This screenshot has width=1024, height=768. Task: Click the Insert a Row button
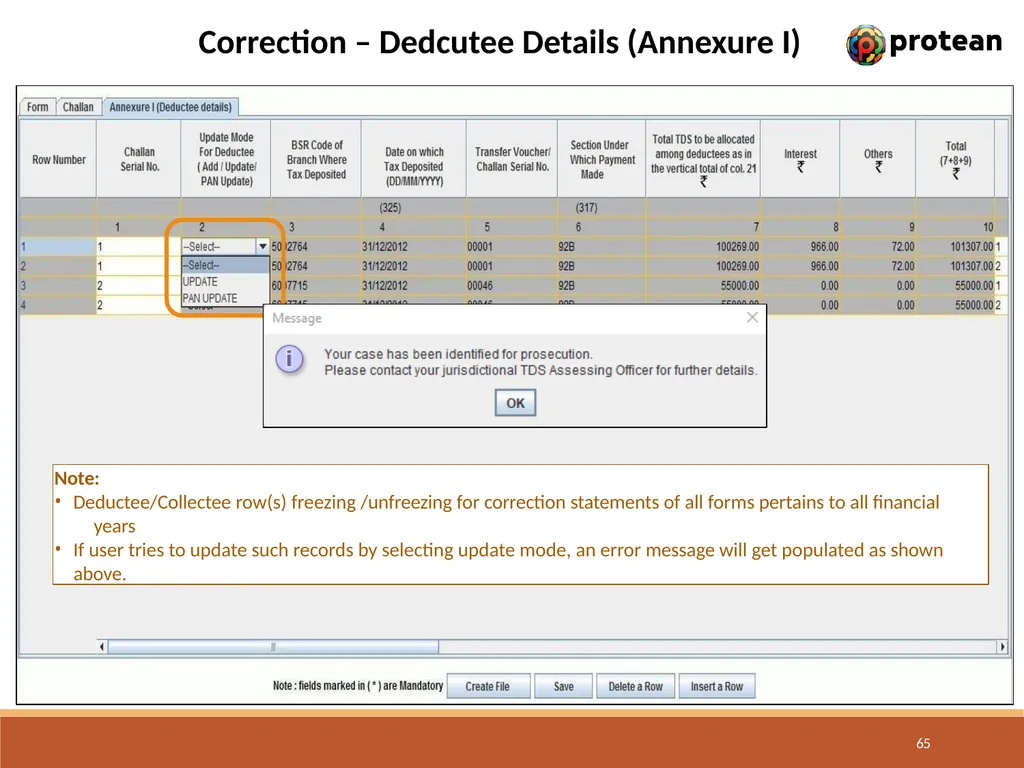(716, 686)
